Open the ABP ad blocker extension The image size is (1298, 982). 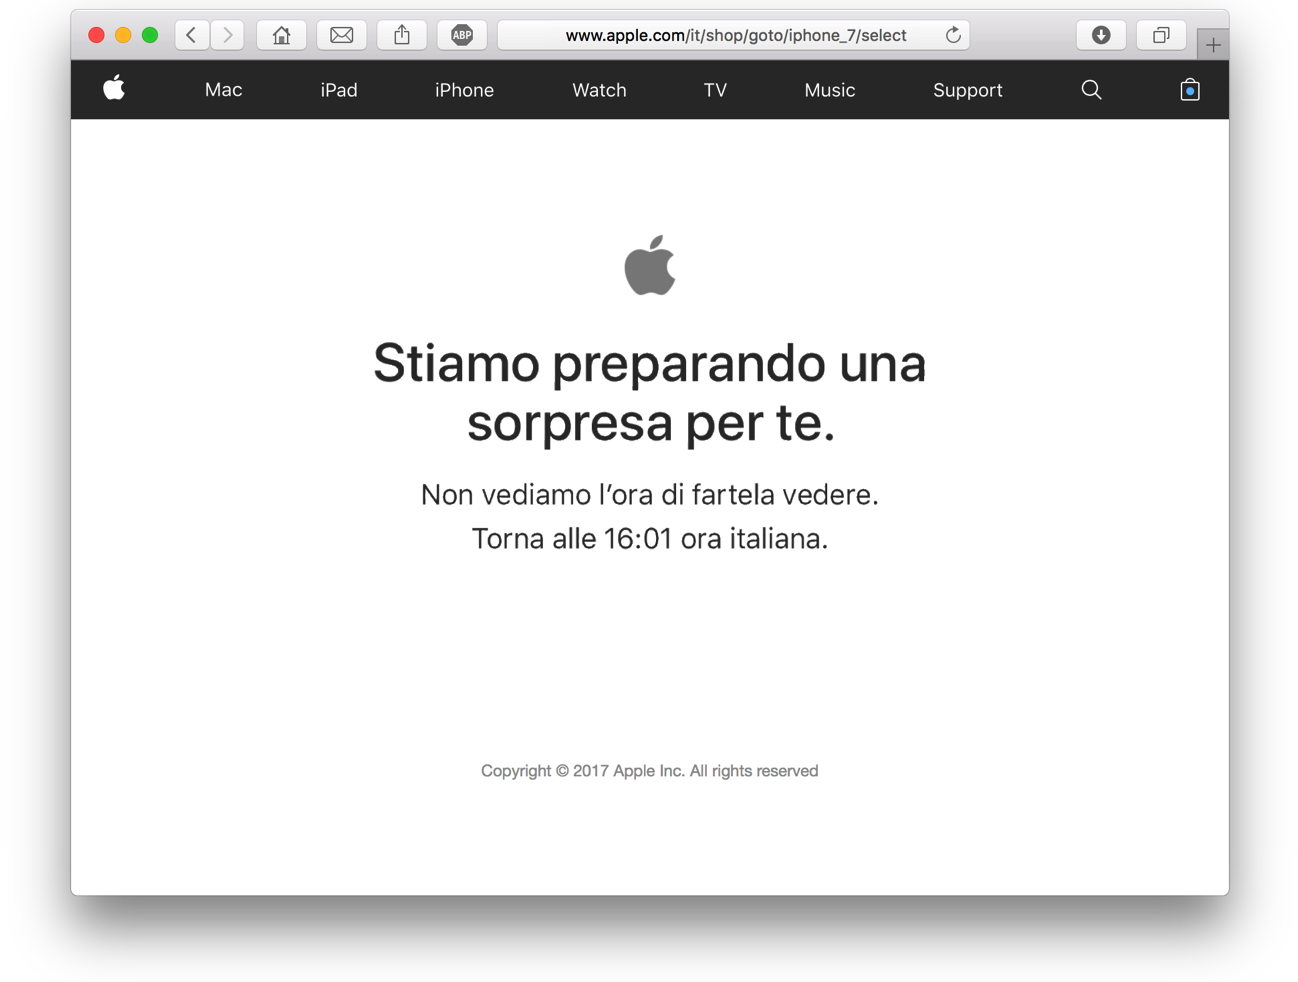[x=461, y=34]
